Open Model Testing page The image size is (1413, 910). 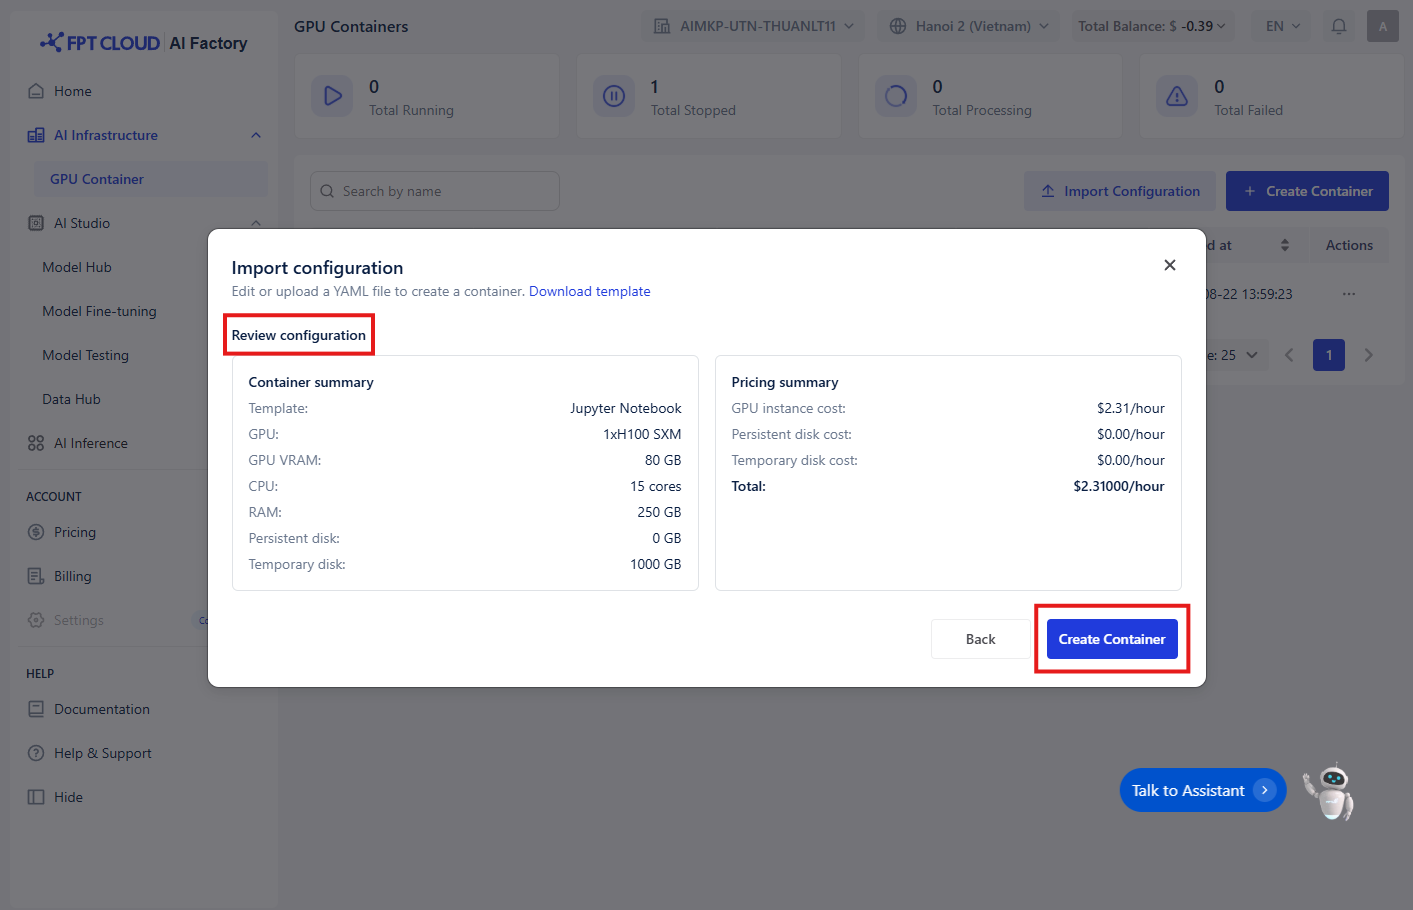85,355
